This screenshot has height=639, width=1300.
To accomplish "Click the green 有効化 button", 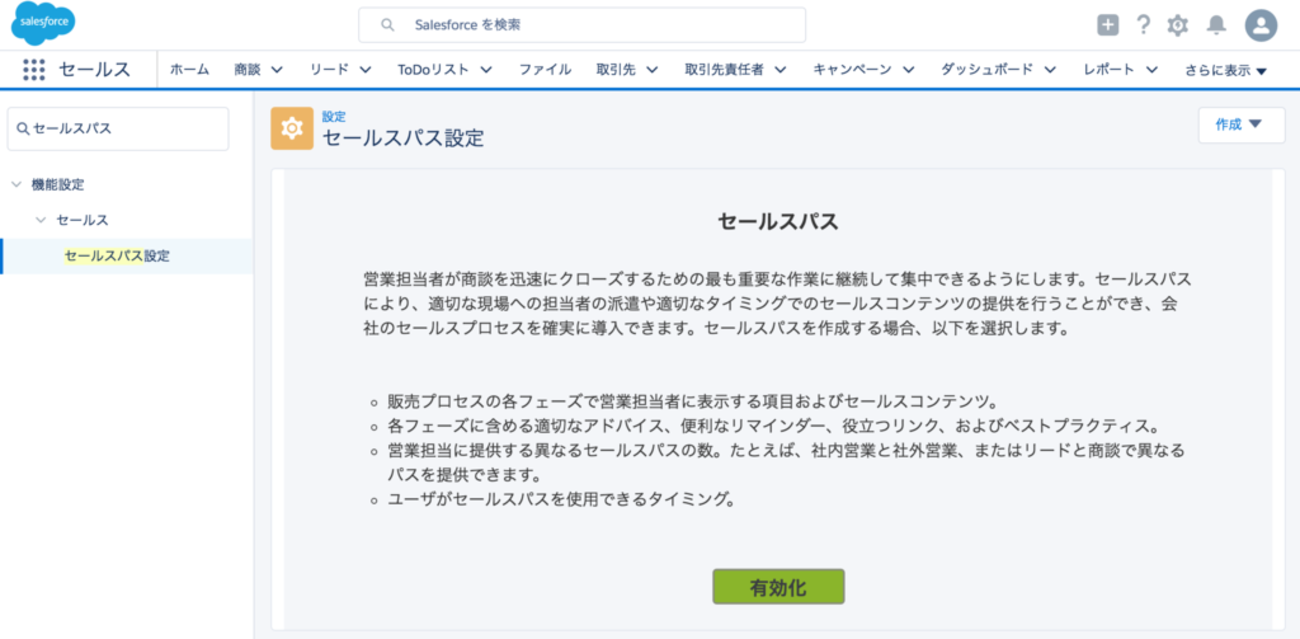I will pyautogui.click(x=778, y=587).
